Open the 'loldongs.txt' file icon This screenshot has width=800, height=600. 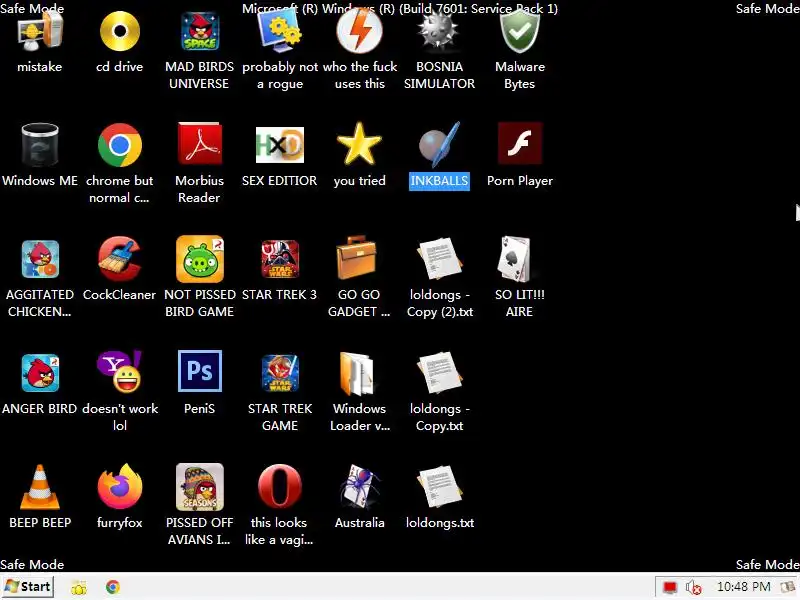pyautogui.click(x=439, y=487)
